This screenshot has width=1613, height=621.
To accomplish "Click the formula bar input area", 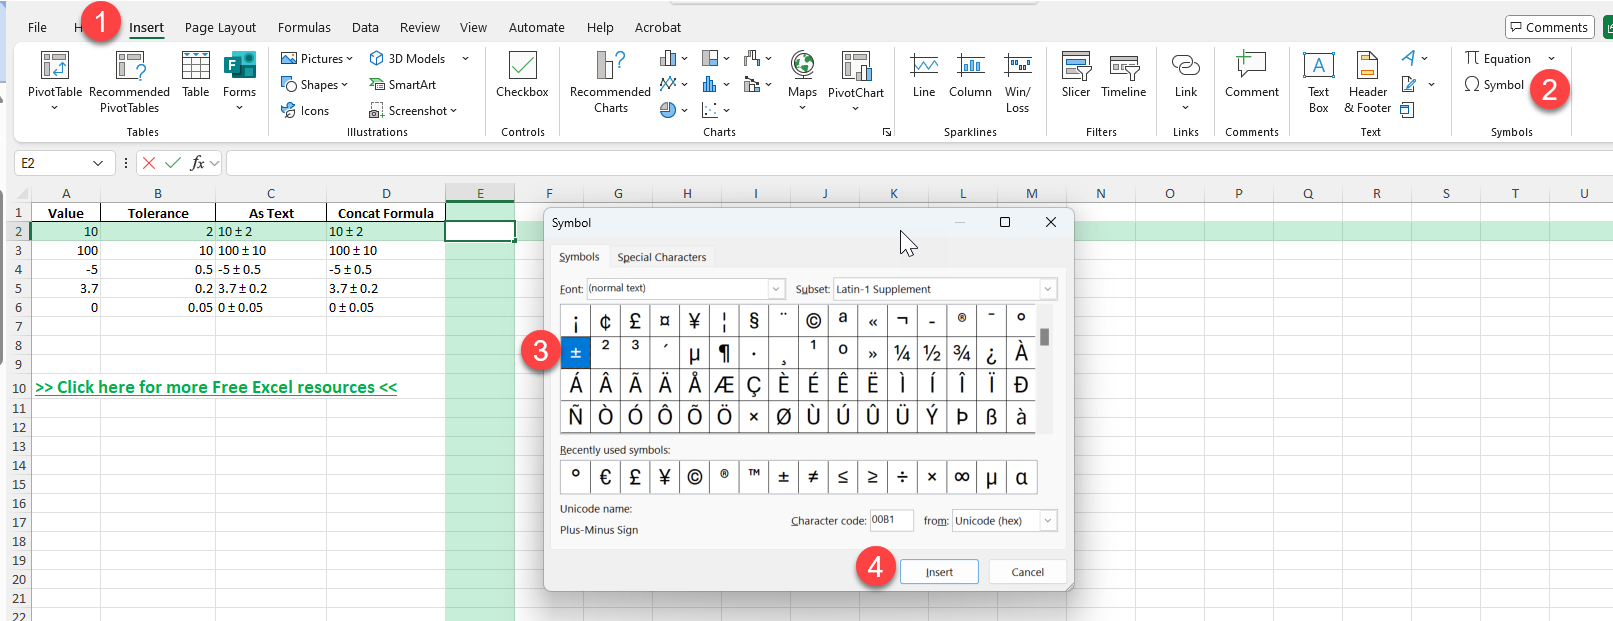I will click(918, 163).
